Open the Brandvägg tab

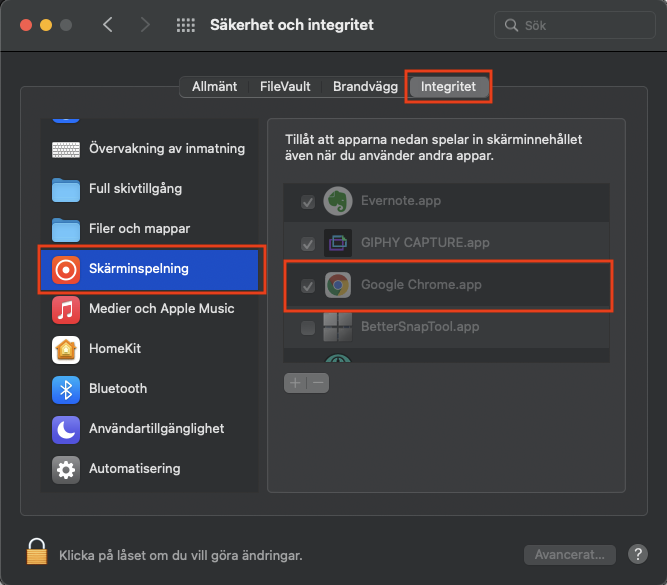pyautogui.click(x=365, y=86)
